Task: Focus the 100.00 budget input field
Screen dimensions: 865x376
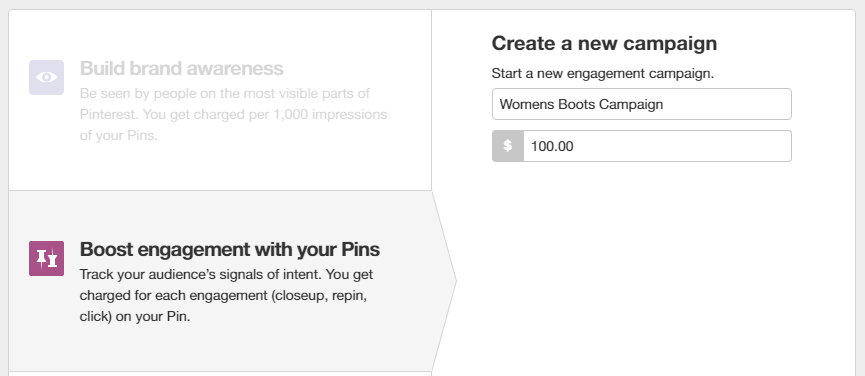Action: (x=657, y=146)
